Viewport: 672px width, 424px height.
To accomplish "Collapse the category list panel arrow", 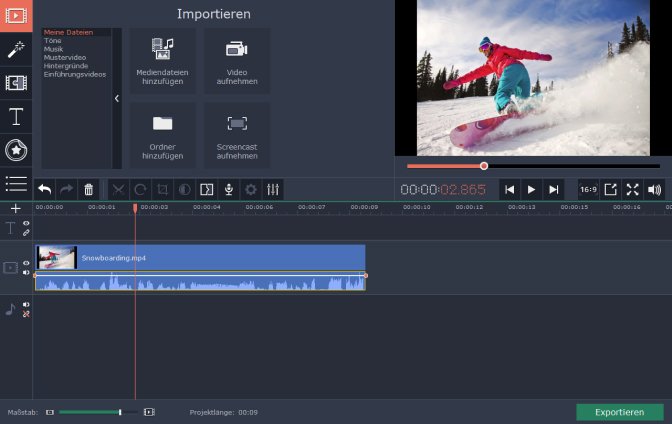I will pos(117,99).
